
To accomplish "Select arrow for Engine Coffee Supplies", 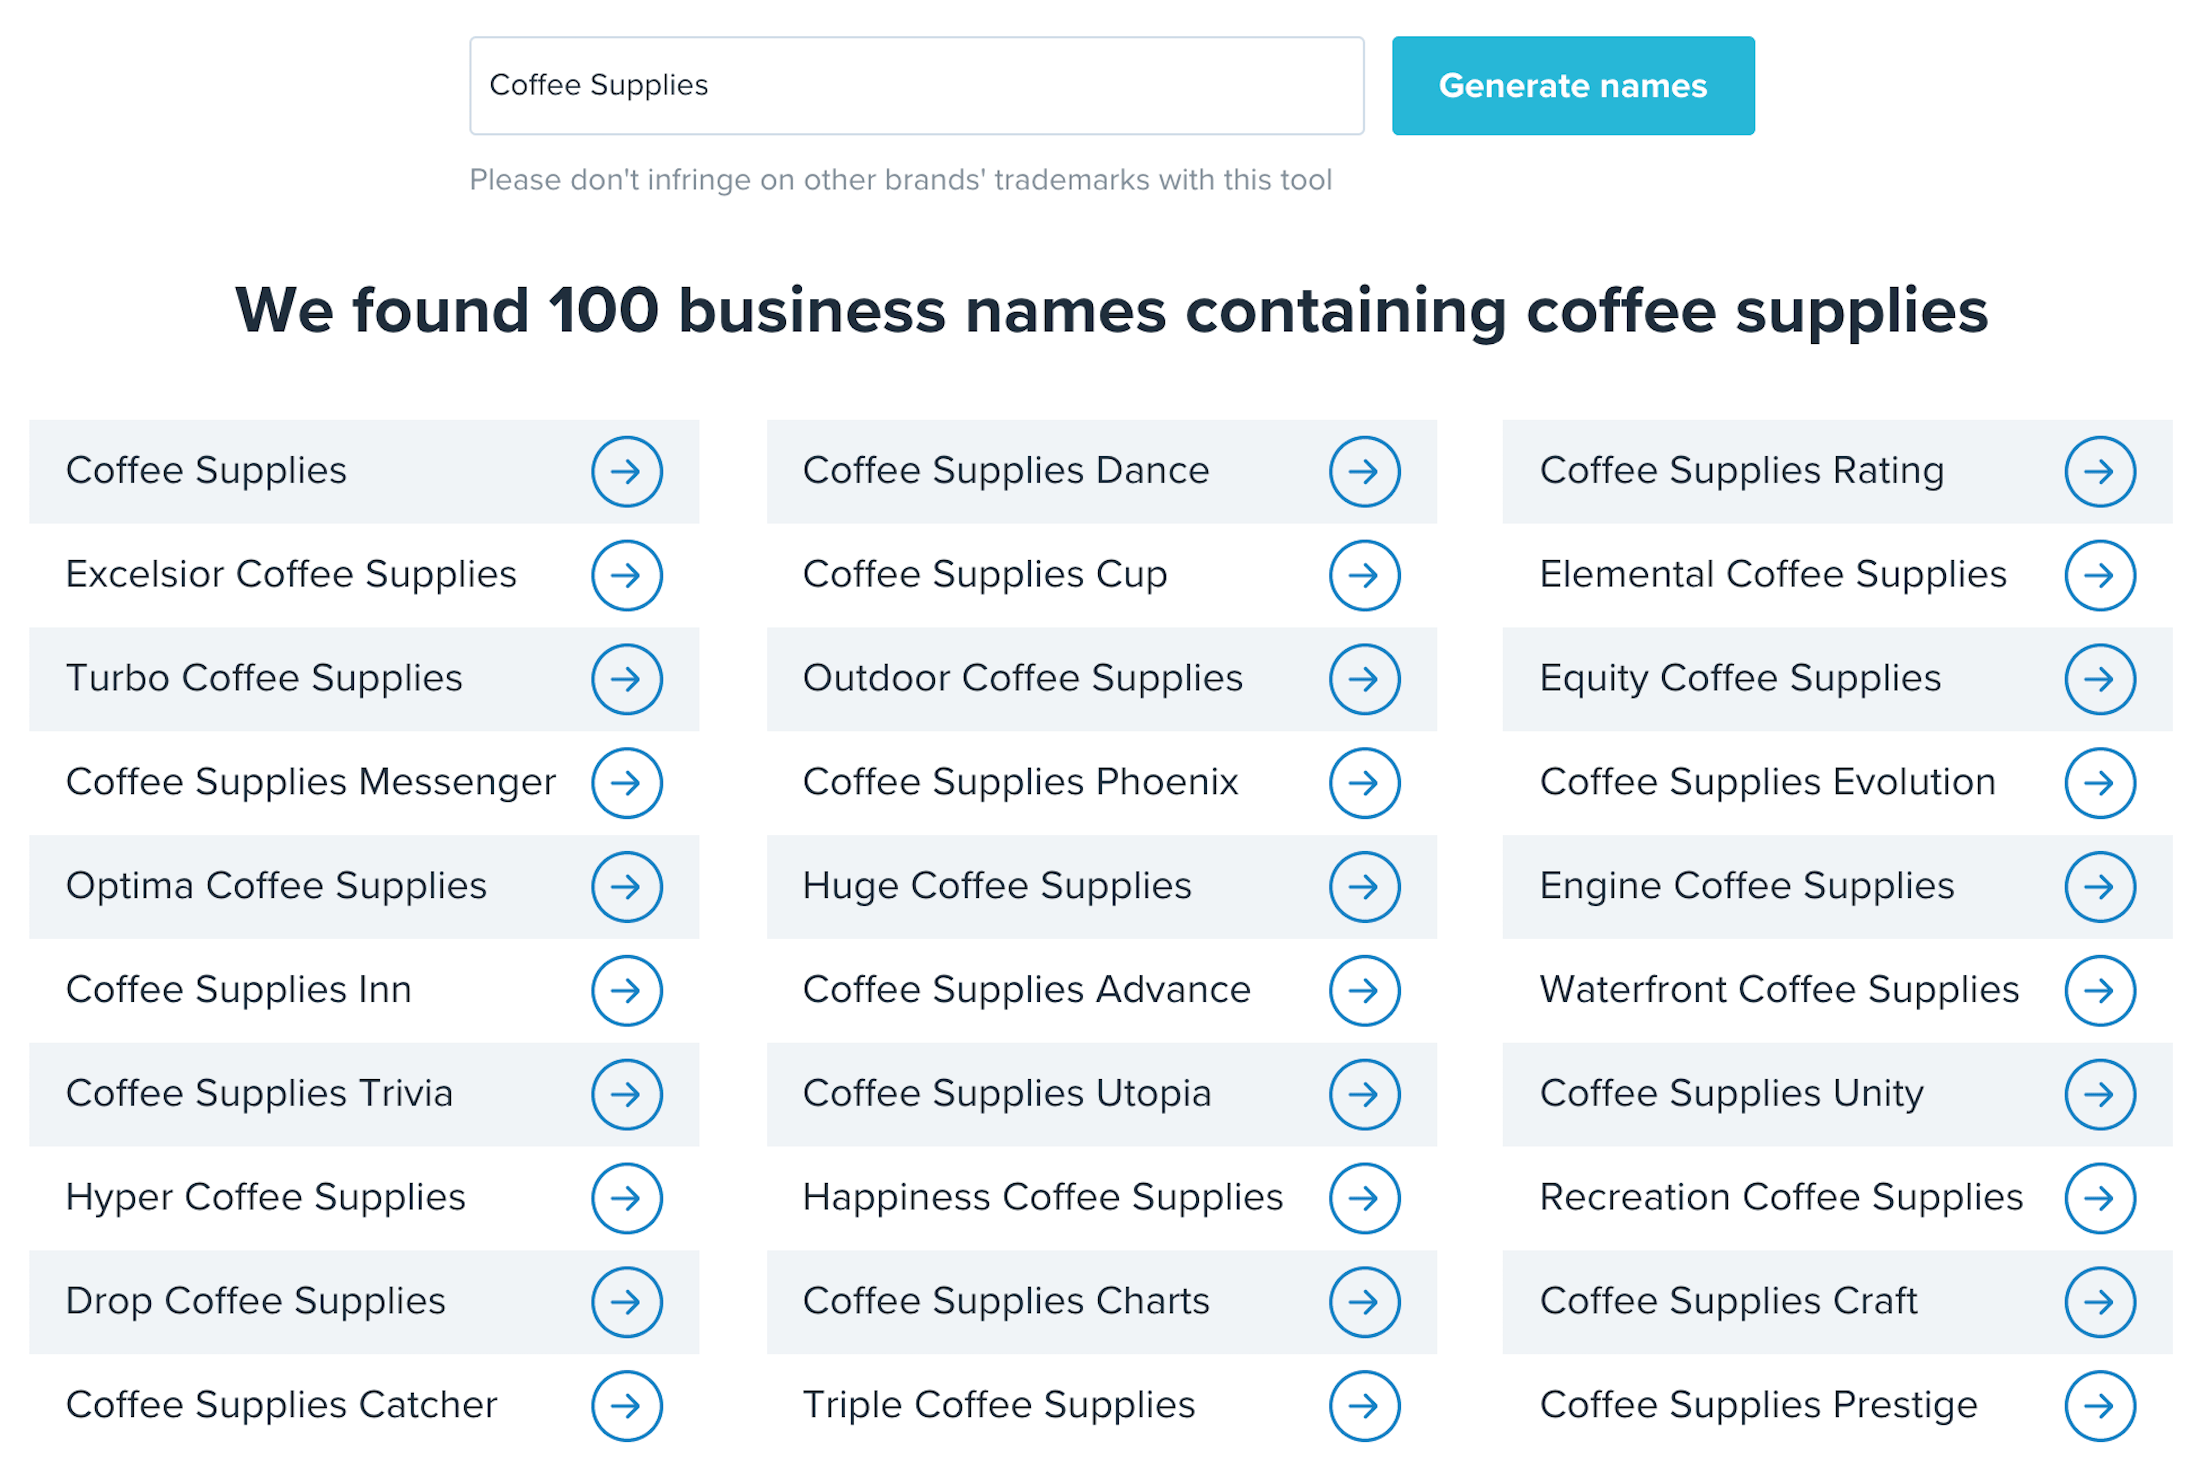I will pyautogui.click(x=2099, y=886).
